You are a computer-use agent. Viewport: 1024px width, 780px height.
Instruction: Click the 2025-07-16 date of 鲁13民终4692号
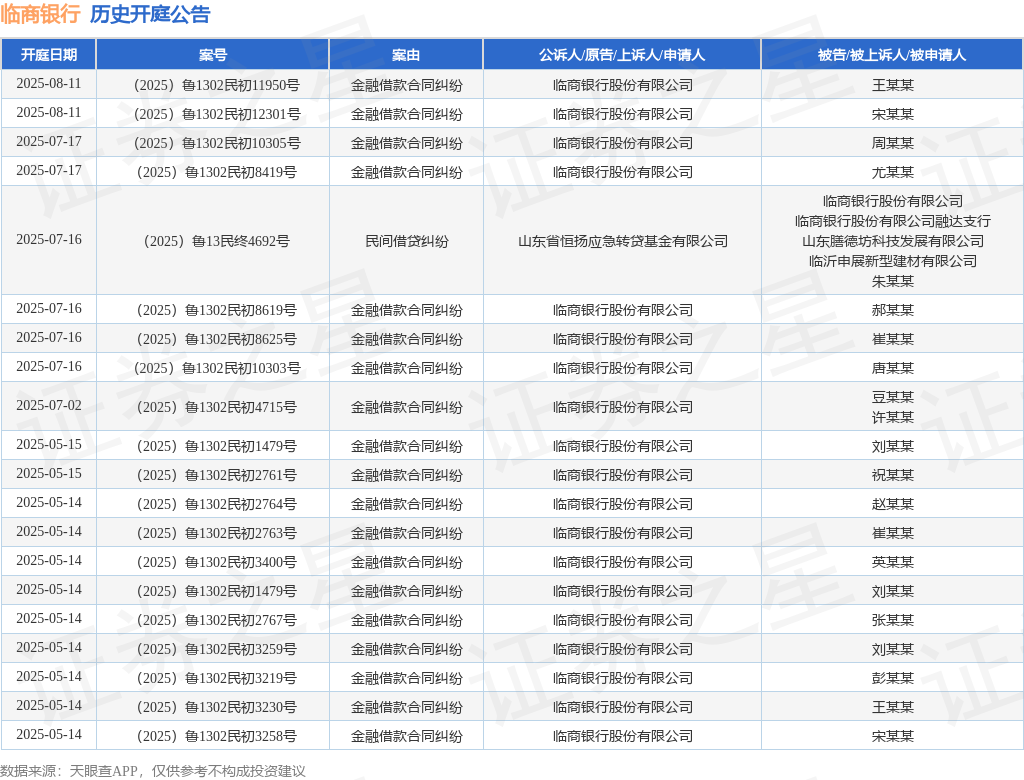(49, 240)
